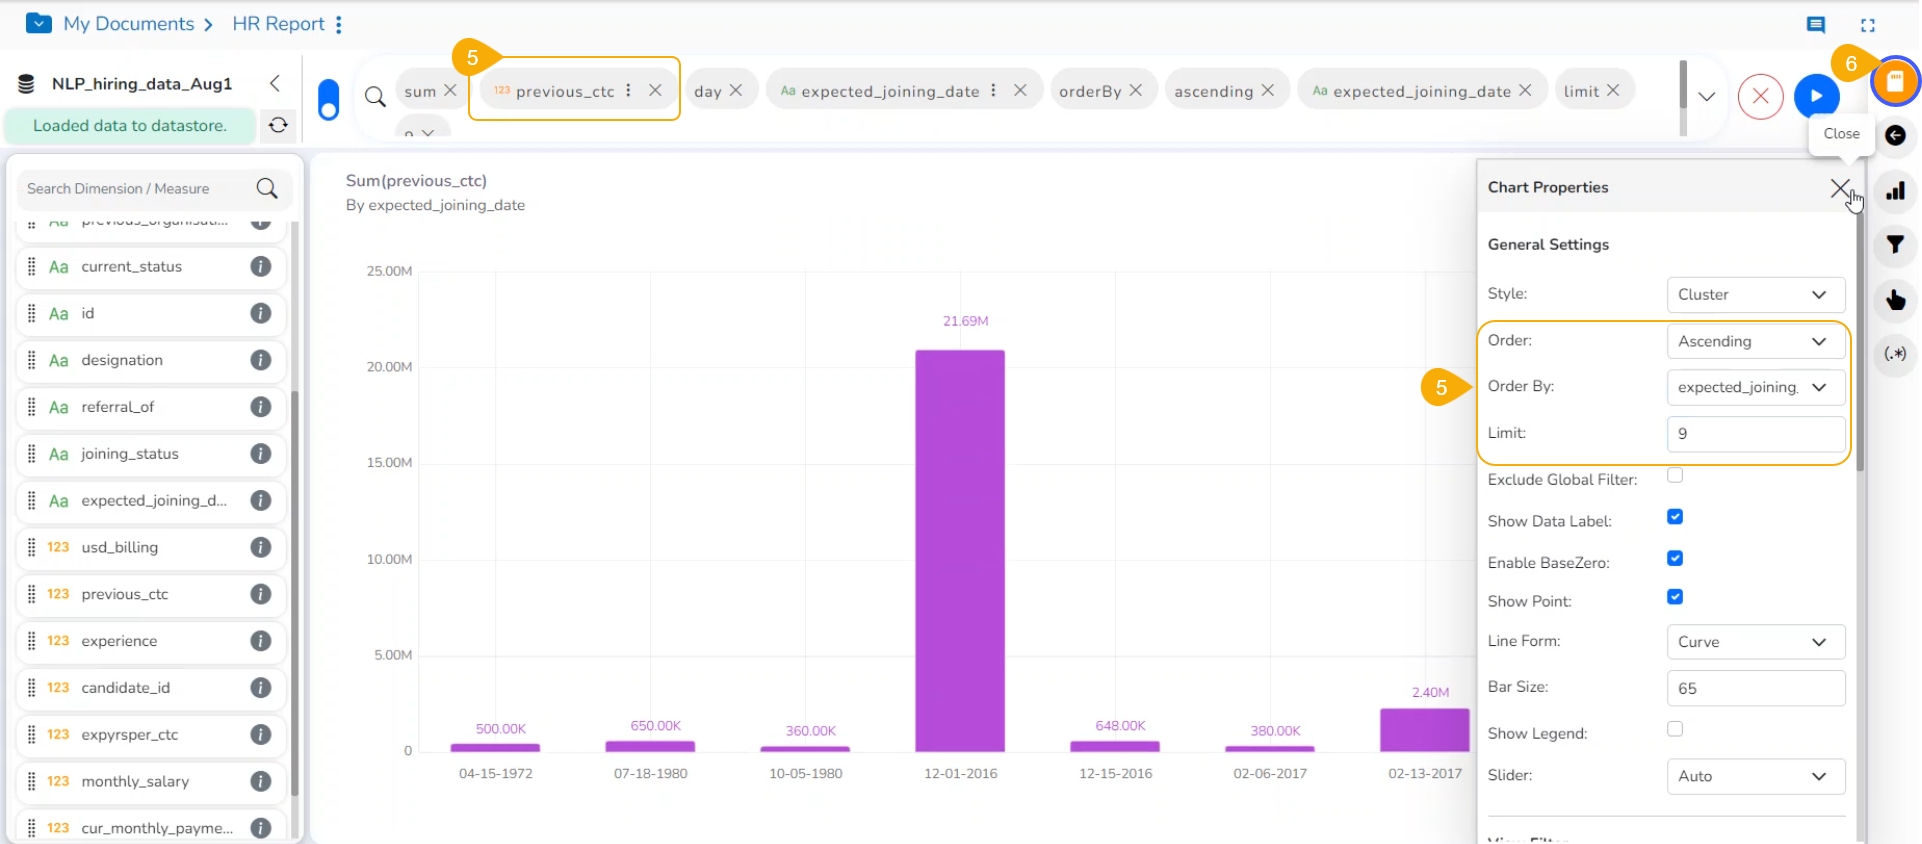Click the Bar Size input field
The height and width of the screenshot is (844, 1922).
click(x=1755, y=688)
